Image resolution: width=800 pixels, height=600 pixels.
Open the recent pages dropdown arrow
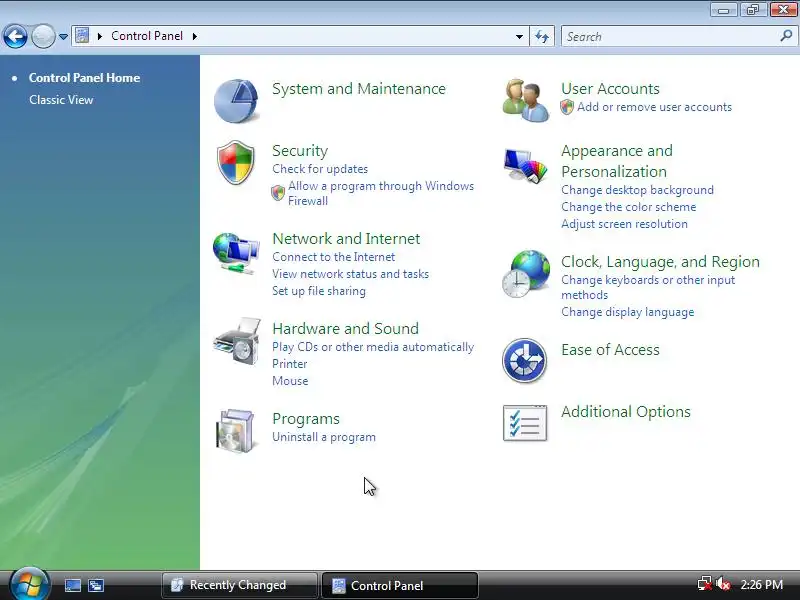(63, 37)
